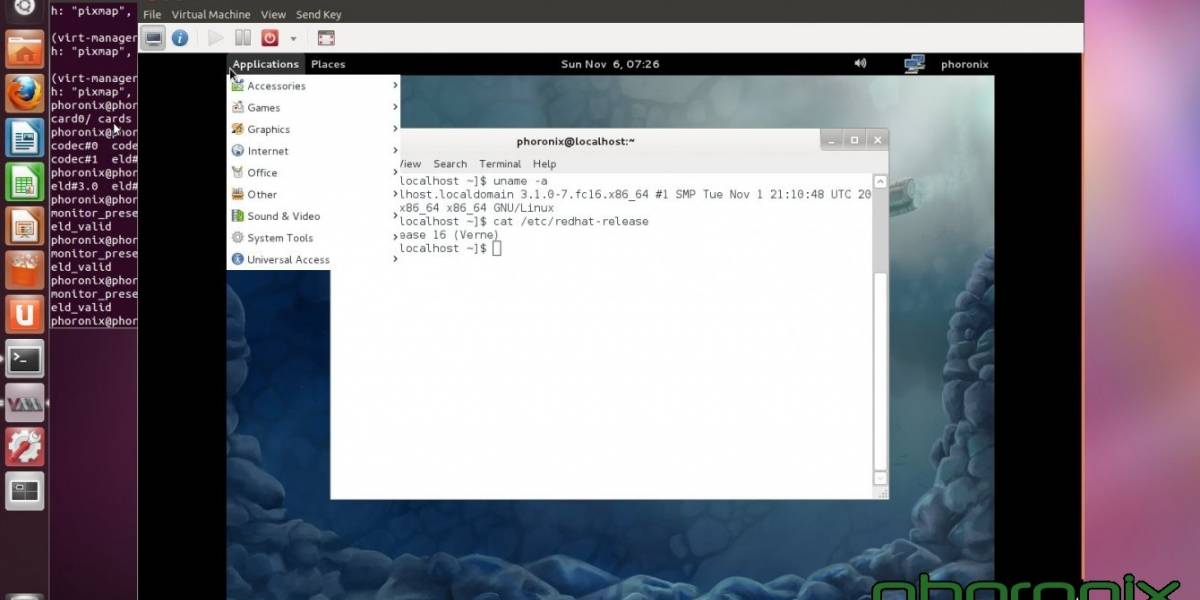Open the Terminal menu in terminal window

click(x=500, y=164)
